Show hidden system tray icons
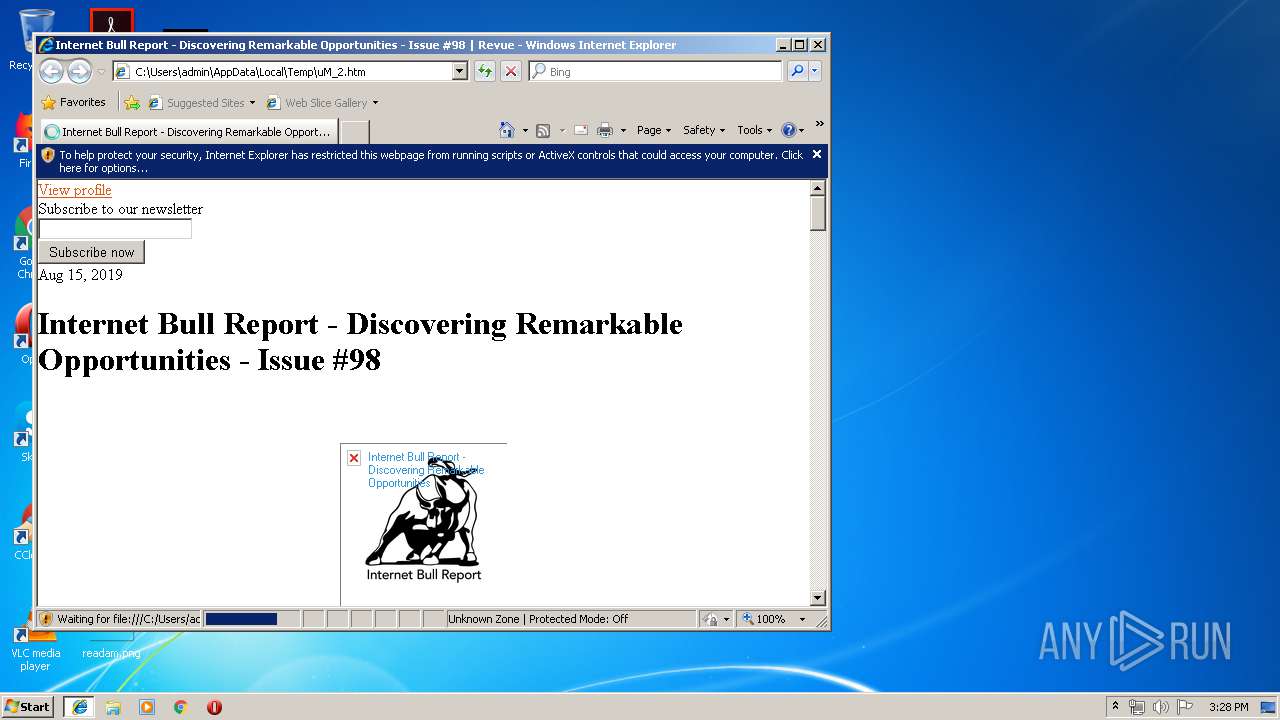Image resolution: width=1280 pixels, height=720 pixels. click(1116, 707)
